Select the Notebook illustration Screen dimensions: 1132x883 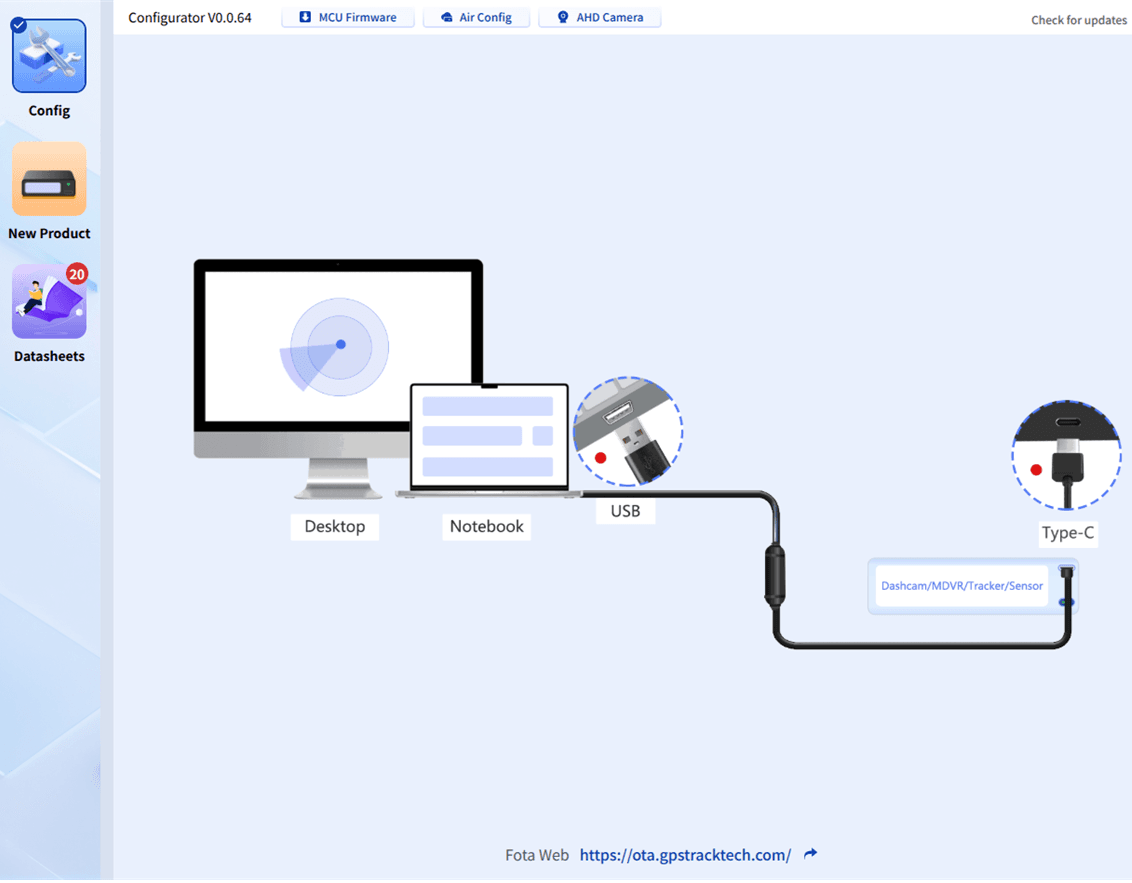488,435
